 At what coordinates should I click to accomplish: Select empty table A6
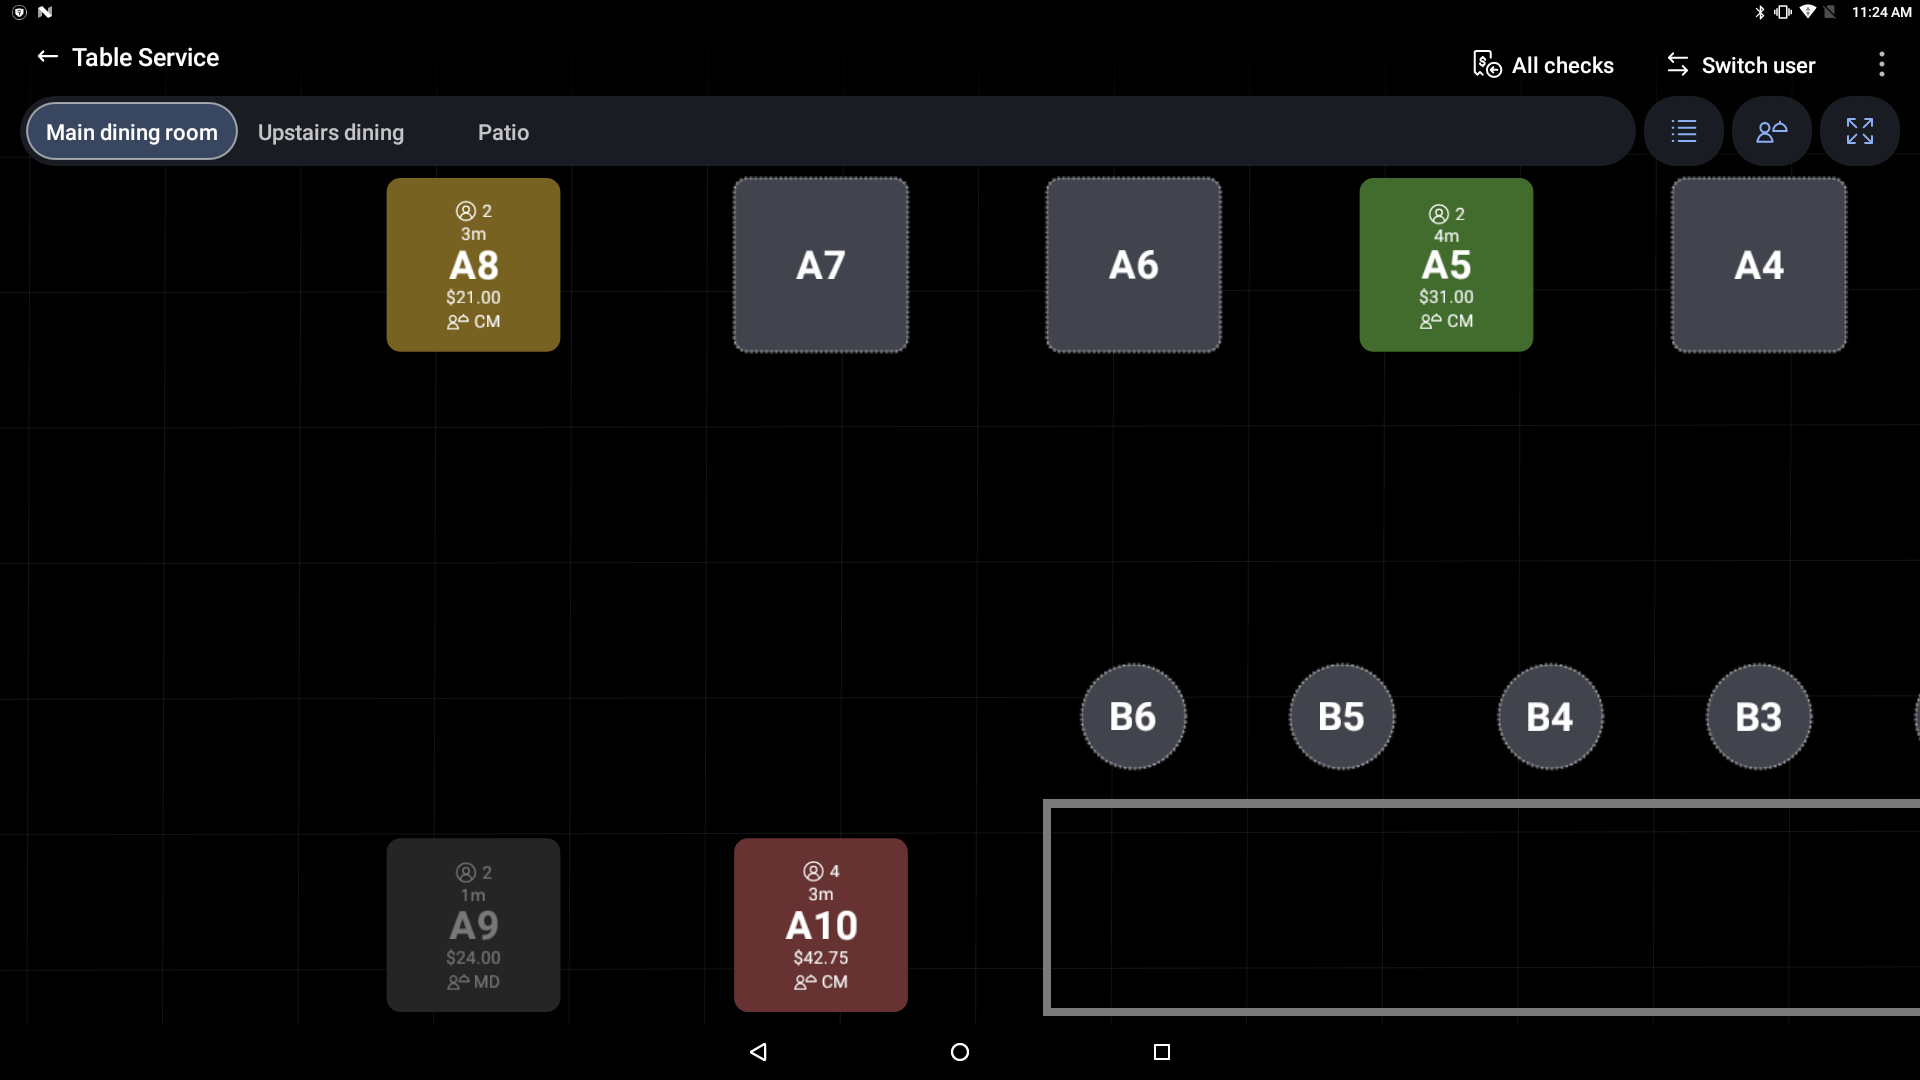click(x=1132, y=264)
